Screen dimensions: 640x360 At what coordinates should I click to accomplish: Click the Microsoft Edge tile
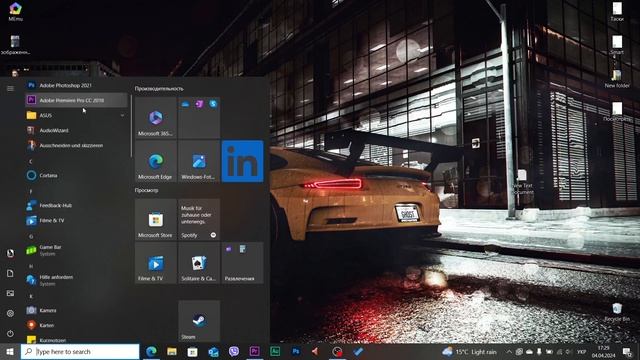pos(156,161)
